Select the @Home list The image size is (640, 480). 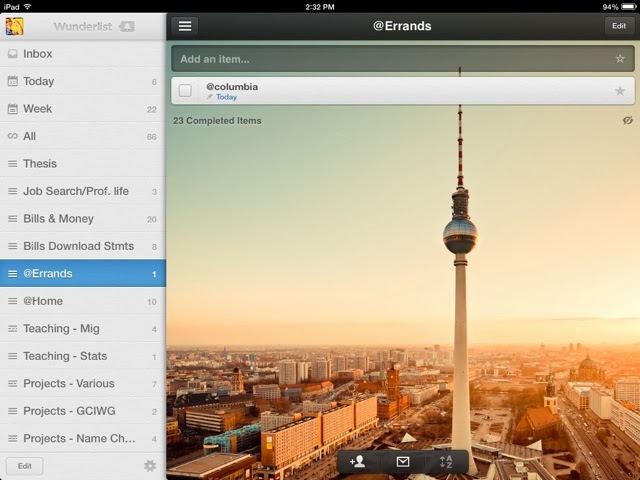(x=83, y=301)
